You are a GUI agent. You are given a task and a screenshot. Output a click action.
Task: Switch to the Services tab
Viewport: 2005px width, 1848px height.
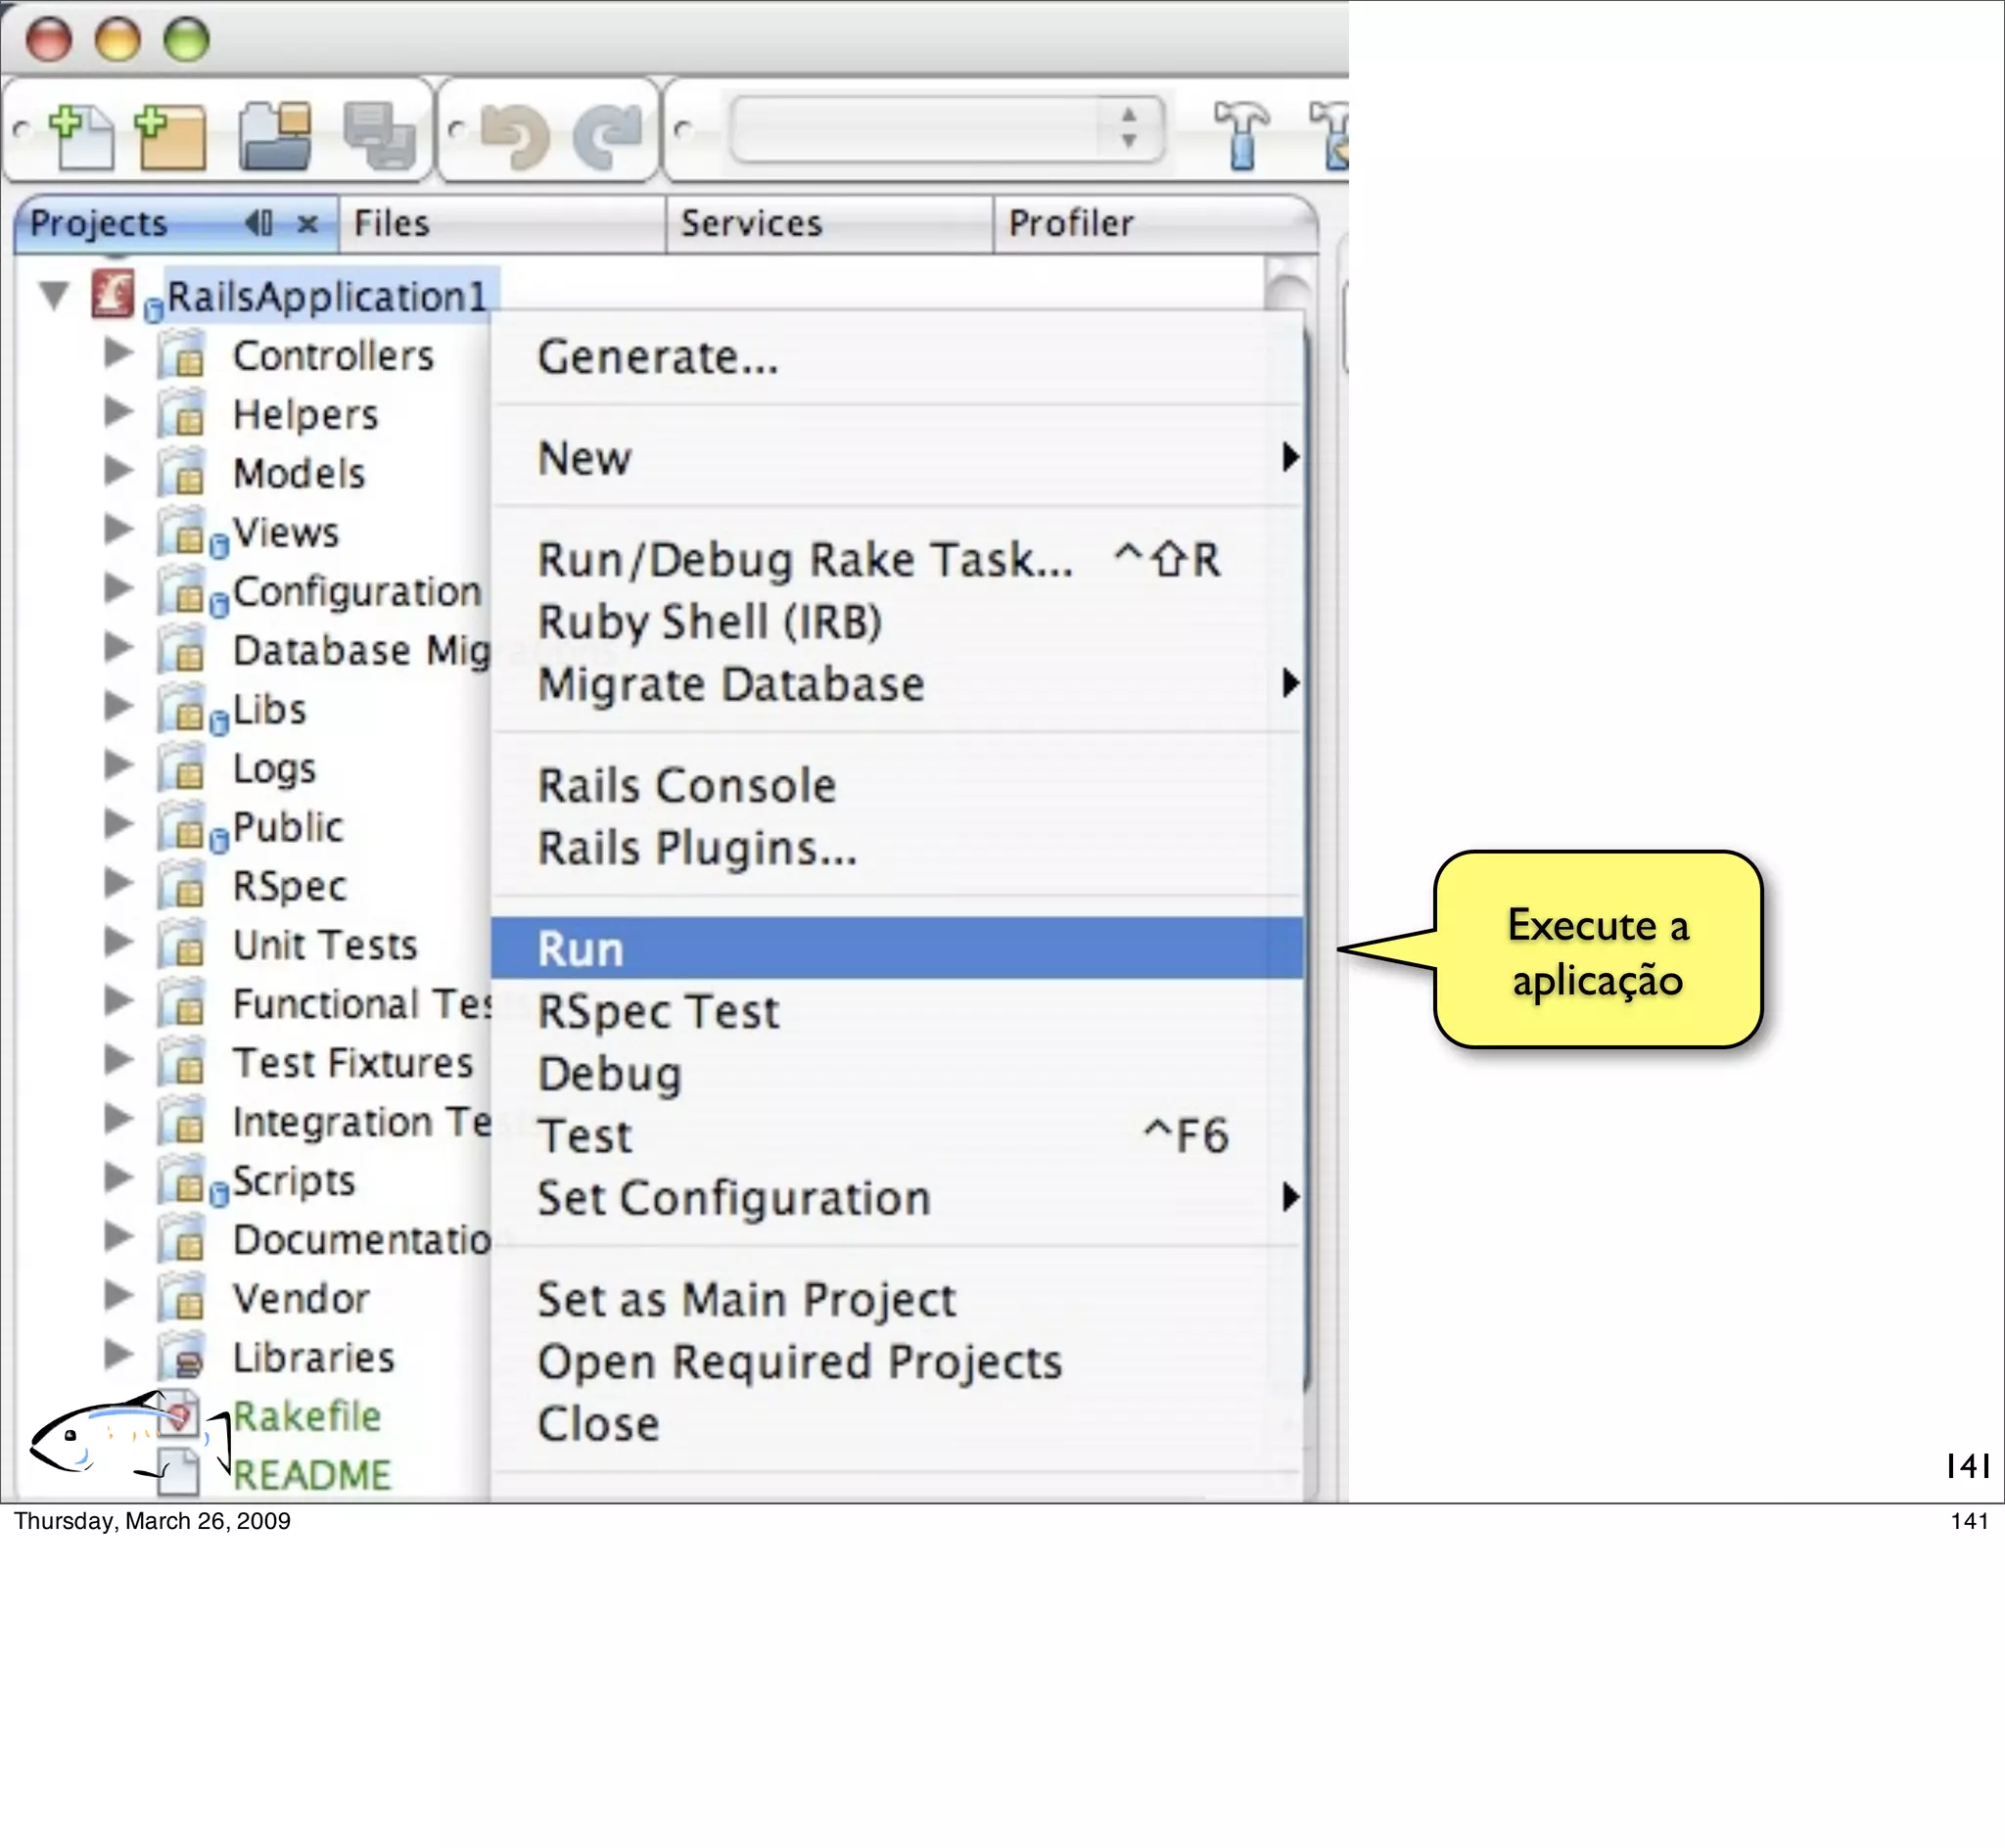point(751,223)
